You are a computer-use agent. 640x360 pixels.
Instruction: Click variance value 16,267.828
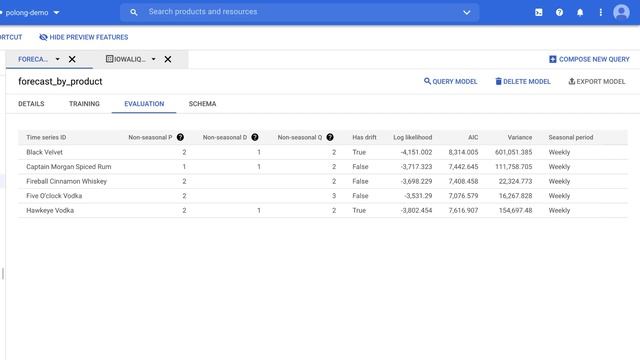point(515,196)
